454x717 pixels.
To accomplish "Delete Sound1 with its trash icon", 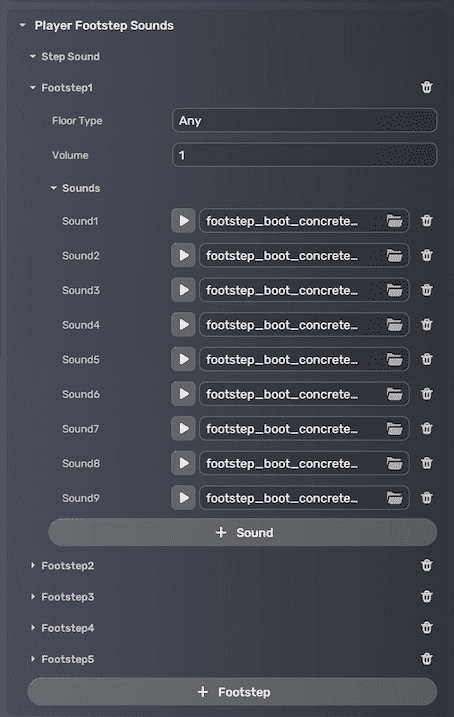I will (427, 221).
